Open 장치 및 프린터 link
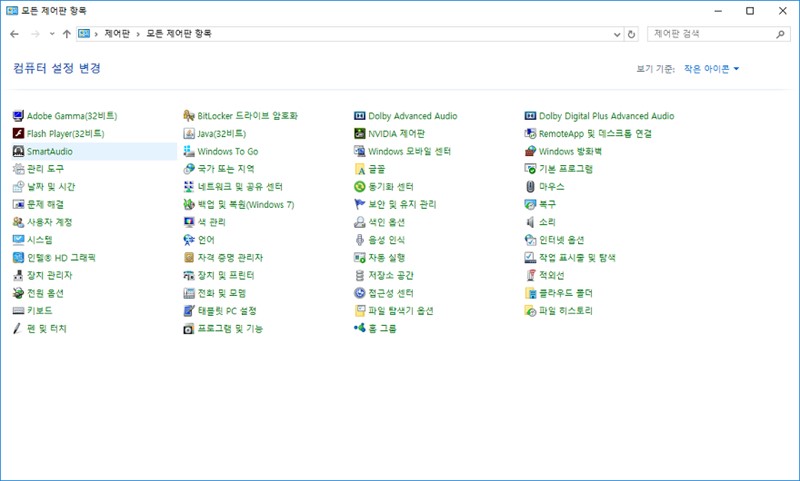 point(226,275)
